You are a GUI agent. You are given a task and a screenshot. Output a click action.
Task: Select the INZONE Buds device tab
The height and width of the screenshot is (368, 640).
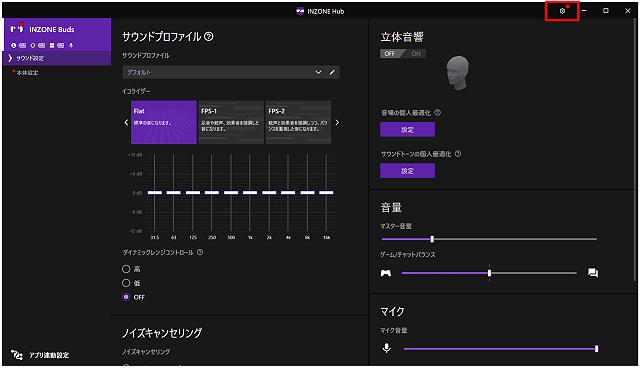(57, 34)
